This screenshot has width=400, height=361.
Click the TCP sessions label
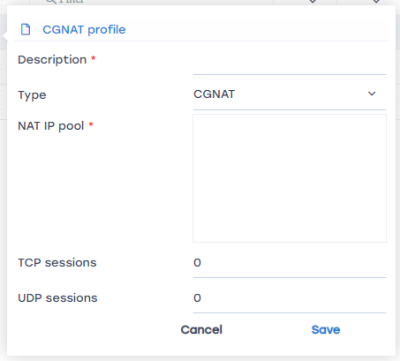(57, 263)
